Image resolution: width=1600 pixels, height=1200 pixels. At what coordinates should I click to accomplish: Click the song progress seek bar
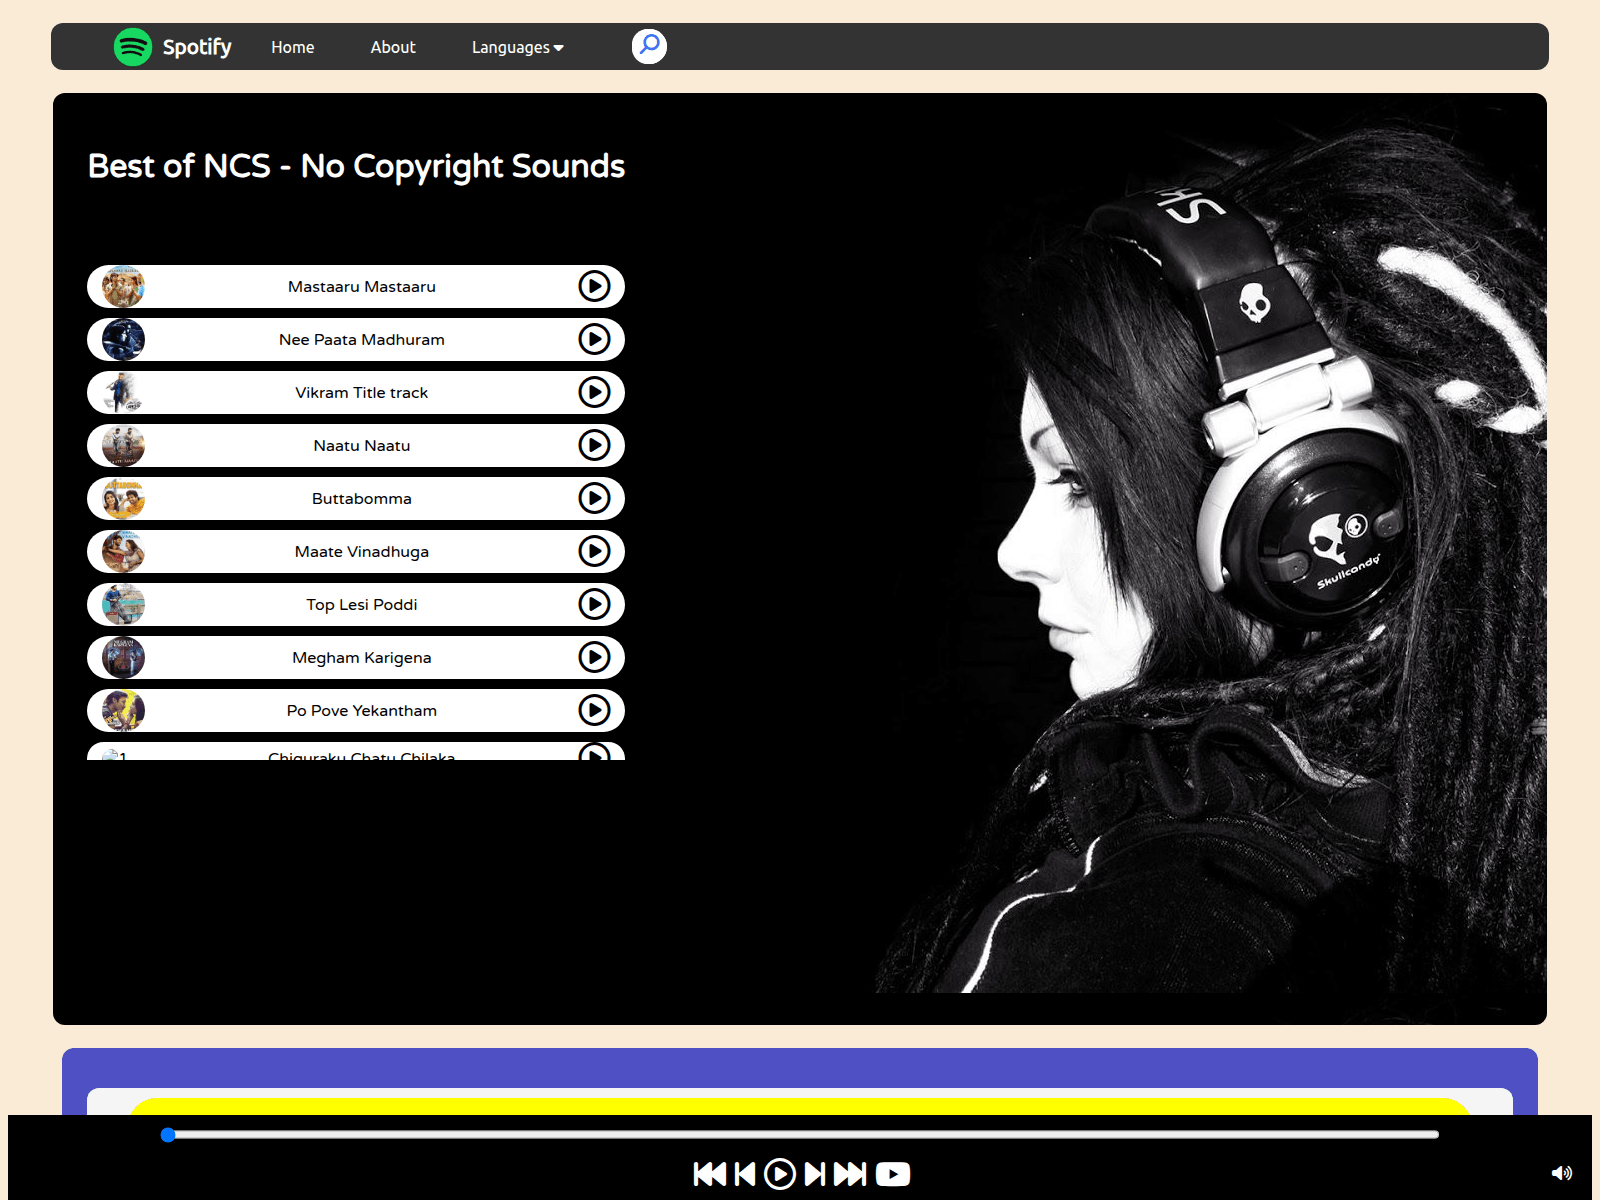point(800,1134)
